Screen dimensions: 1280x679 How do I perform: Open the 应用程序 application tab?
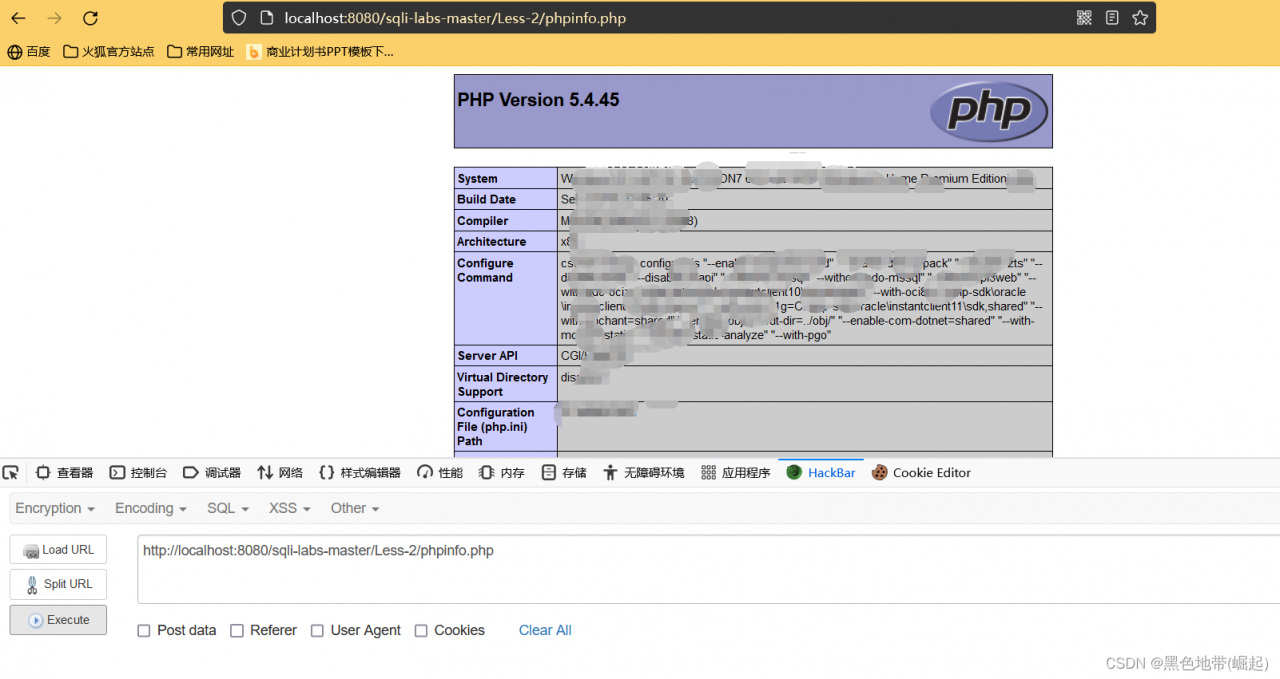pos(736,473)
